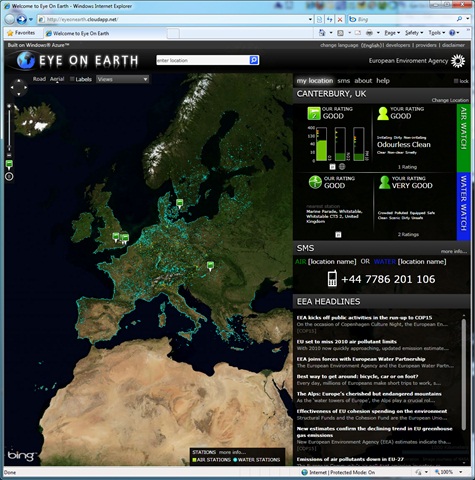Image resolution: width=475 pixels, height=480 pixels.
Task: Click the small chart icon under air bars
Action: pos(332,167)
